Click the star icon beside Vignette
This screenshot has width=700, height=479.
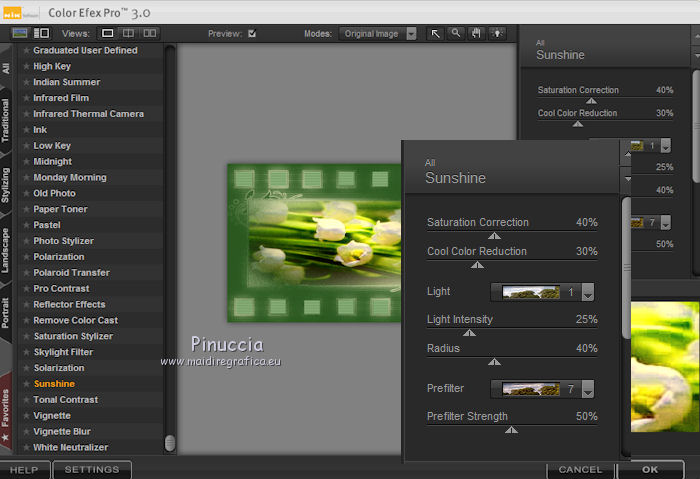(x=26, y=415)
